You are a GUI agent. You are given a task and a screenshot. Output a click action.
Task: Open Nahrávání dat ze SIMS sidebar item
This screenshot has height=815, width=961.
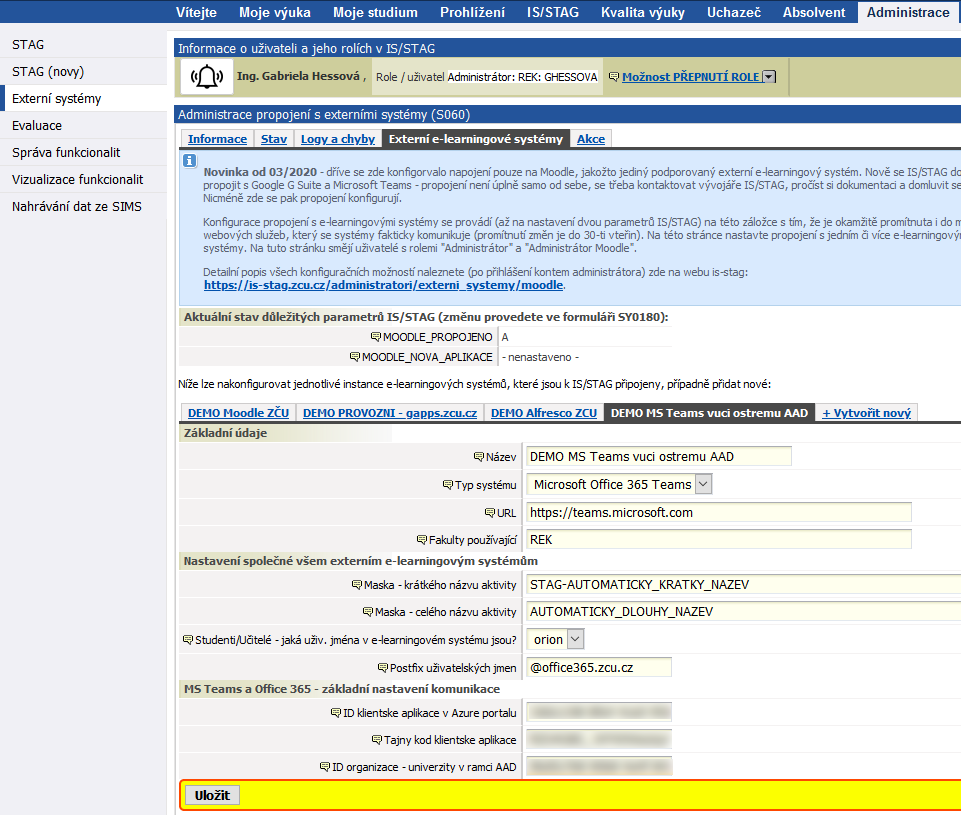pyautogui.click(x=83, y=207)
